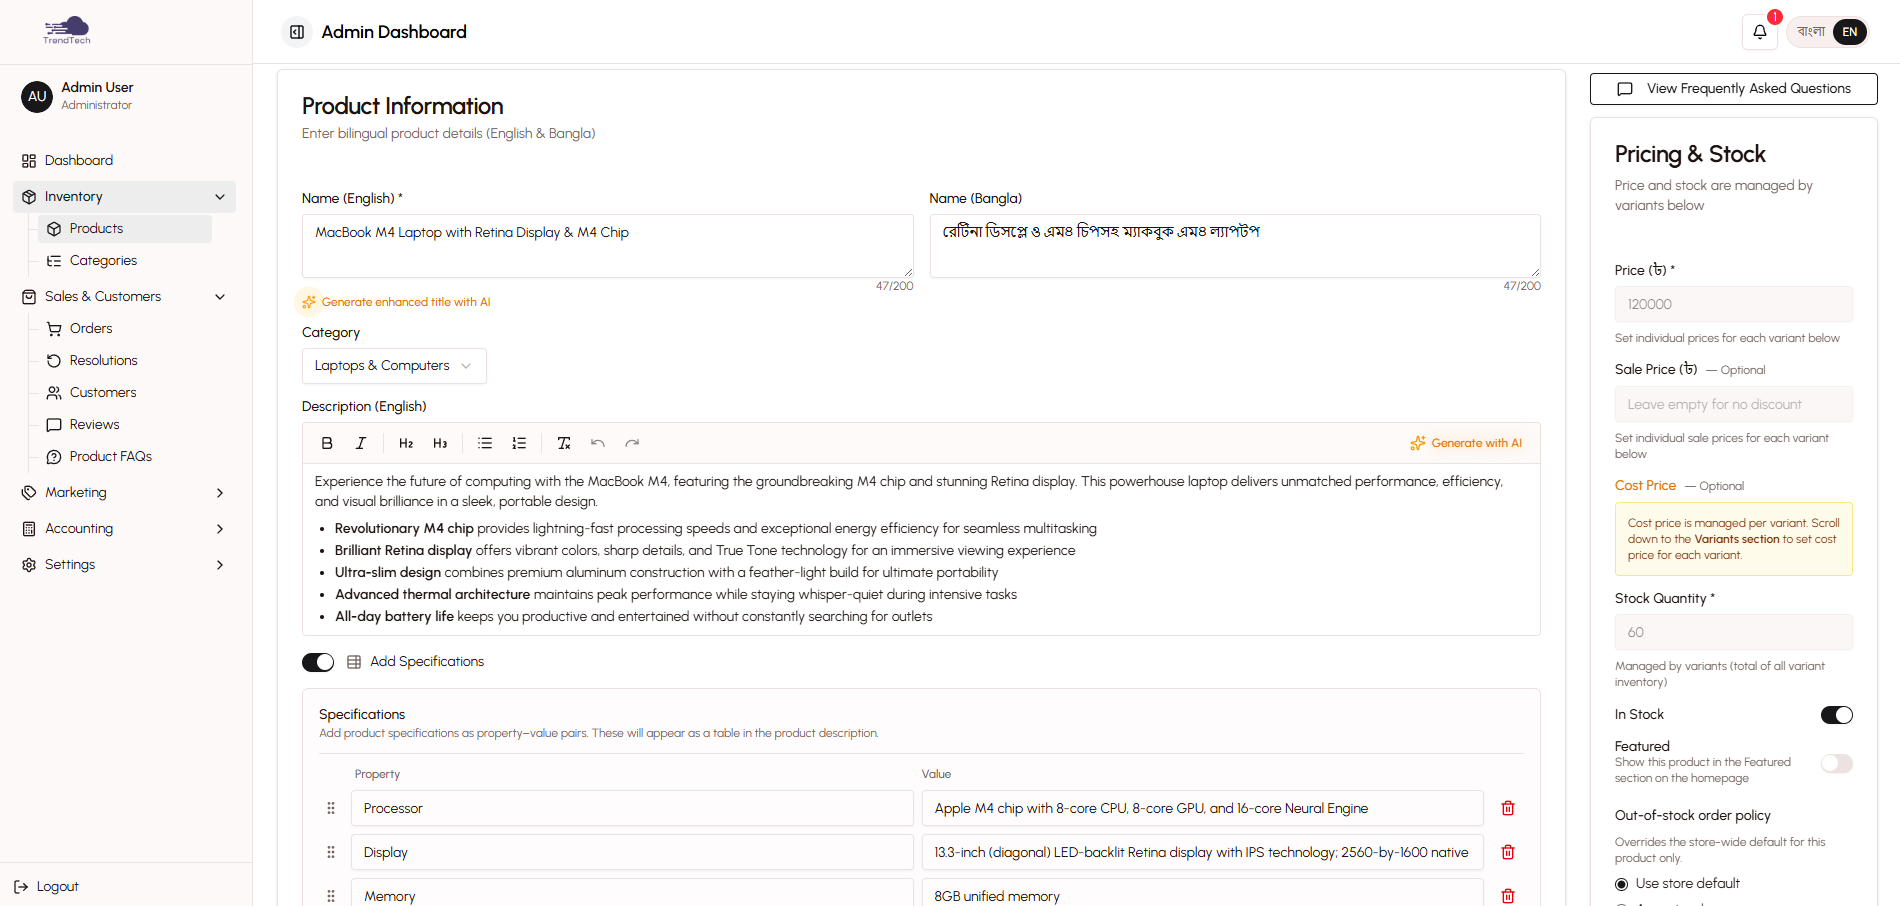This screenshot has width=1900, height=906.
Task: Navigate to the Orders page
Action: point(90,328)
